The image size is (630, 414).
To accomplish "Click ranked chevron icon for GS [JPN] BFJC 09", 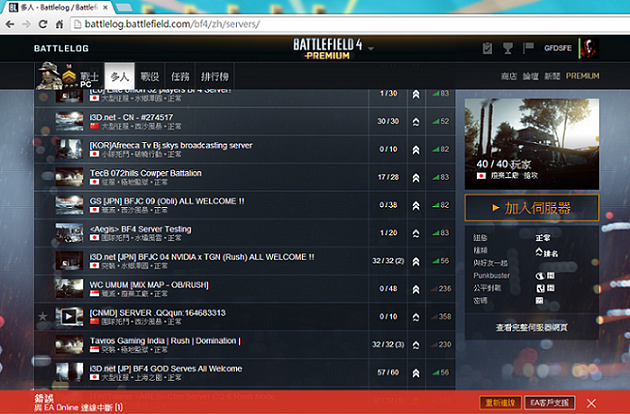I will click(x=416, y=205).
